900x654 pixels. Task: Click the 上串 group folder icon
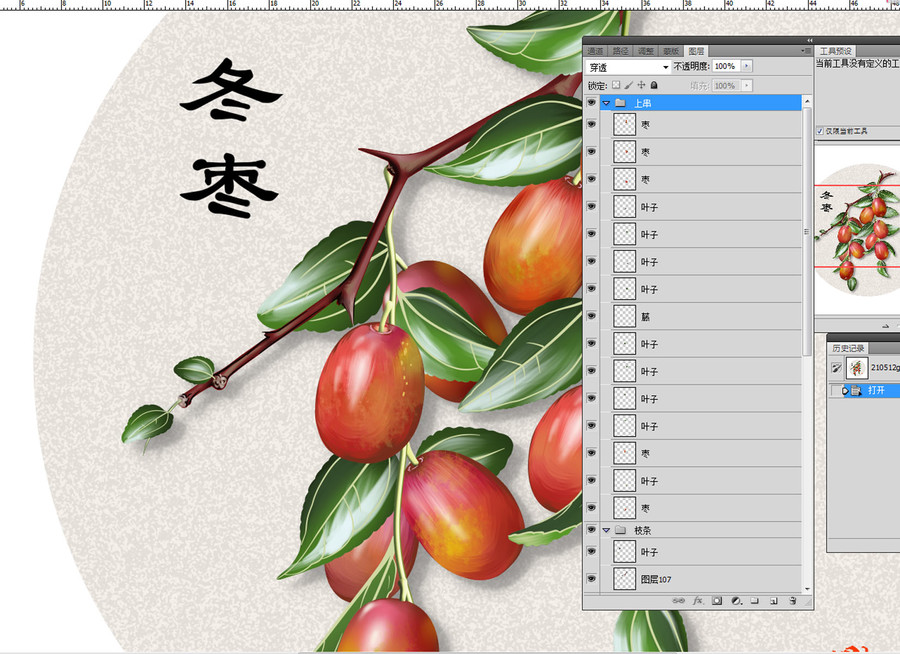tap(620, 103)
